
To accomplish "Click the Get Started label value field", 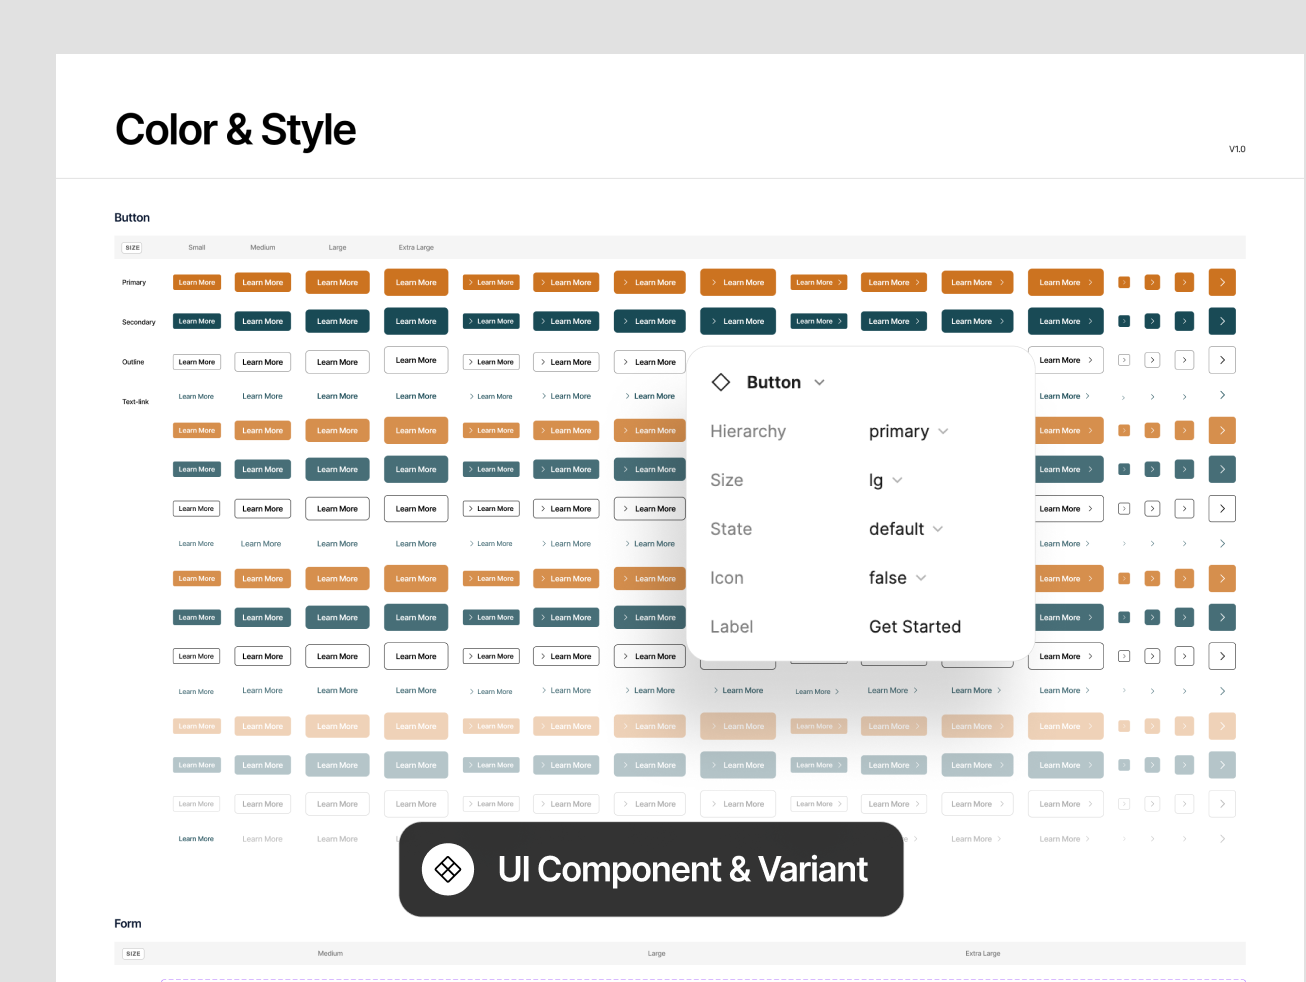I will (x=915, y=627).
